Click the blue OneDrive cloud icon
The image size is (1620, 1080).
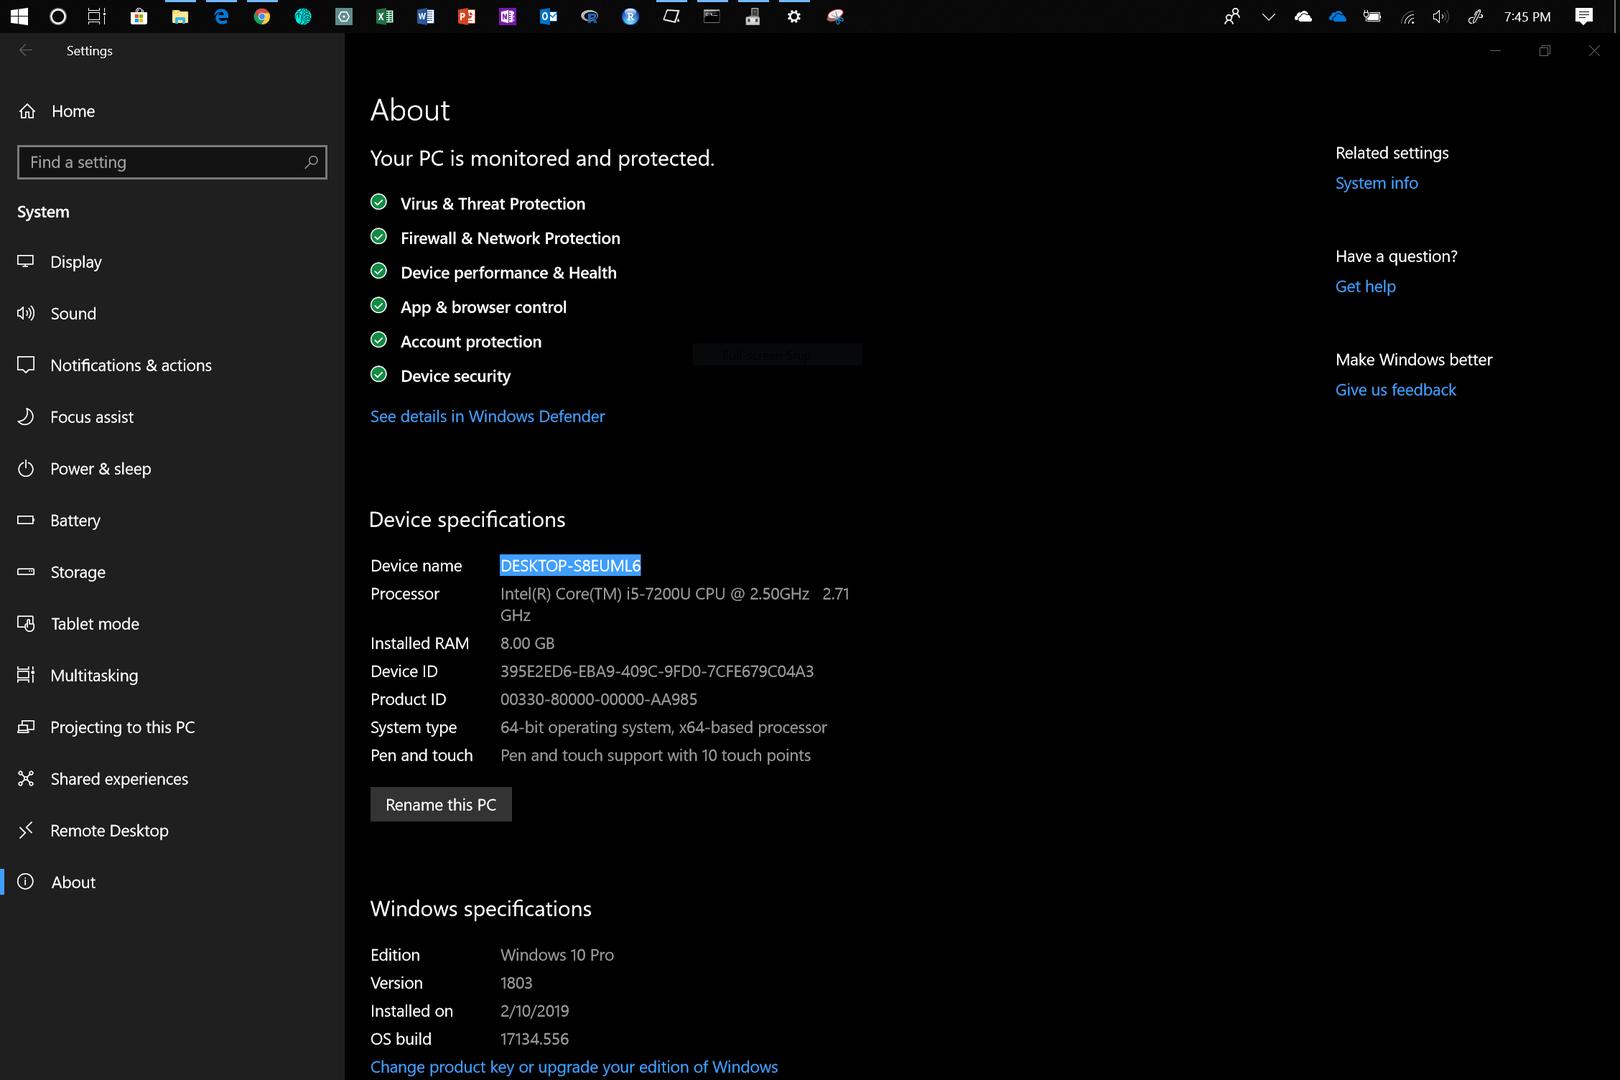point(1338,16)
